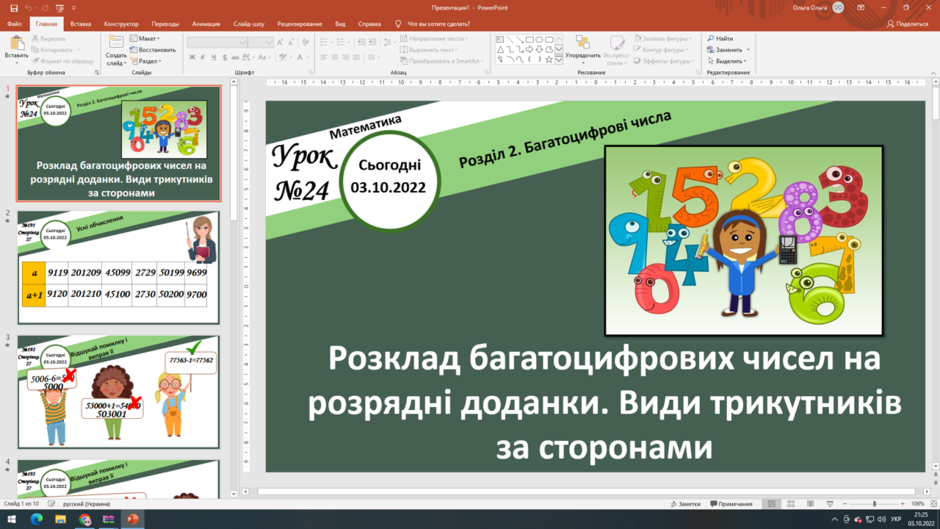Open ribbon display options icon in title bar
Image resolution: width=940 pixels, height=529 pixels.
click(861, 8)
